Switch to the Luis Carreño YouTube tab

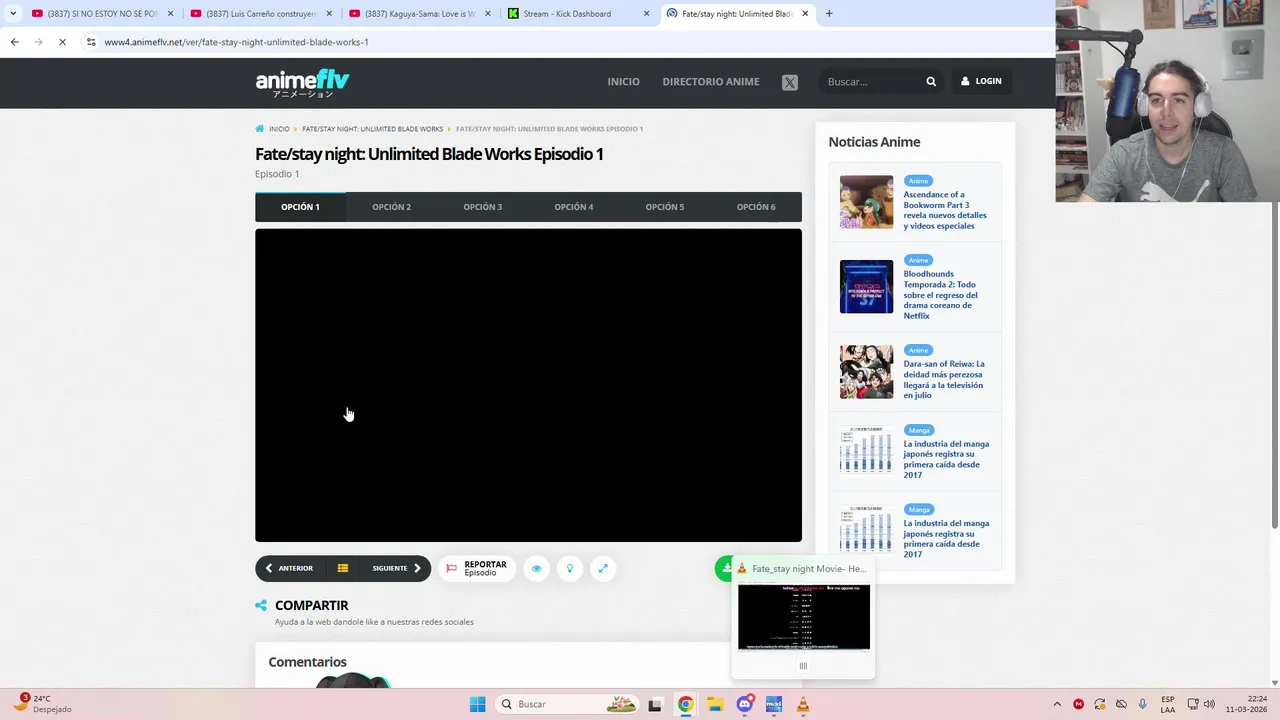click(x=260, y=13)
